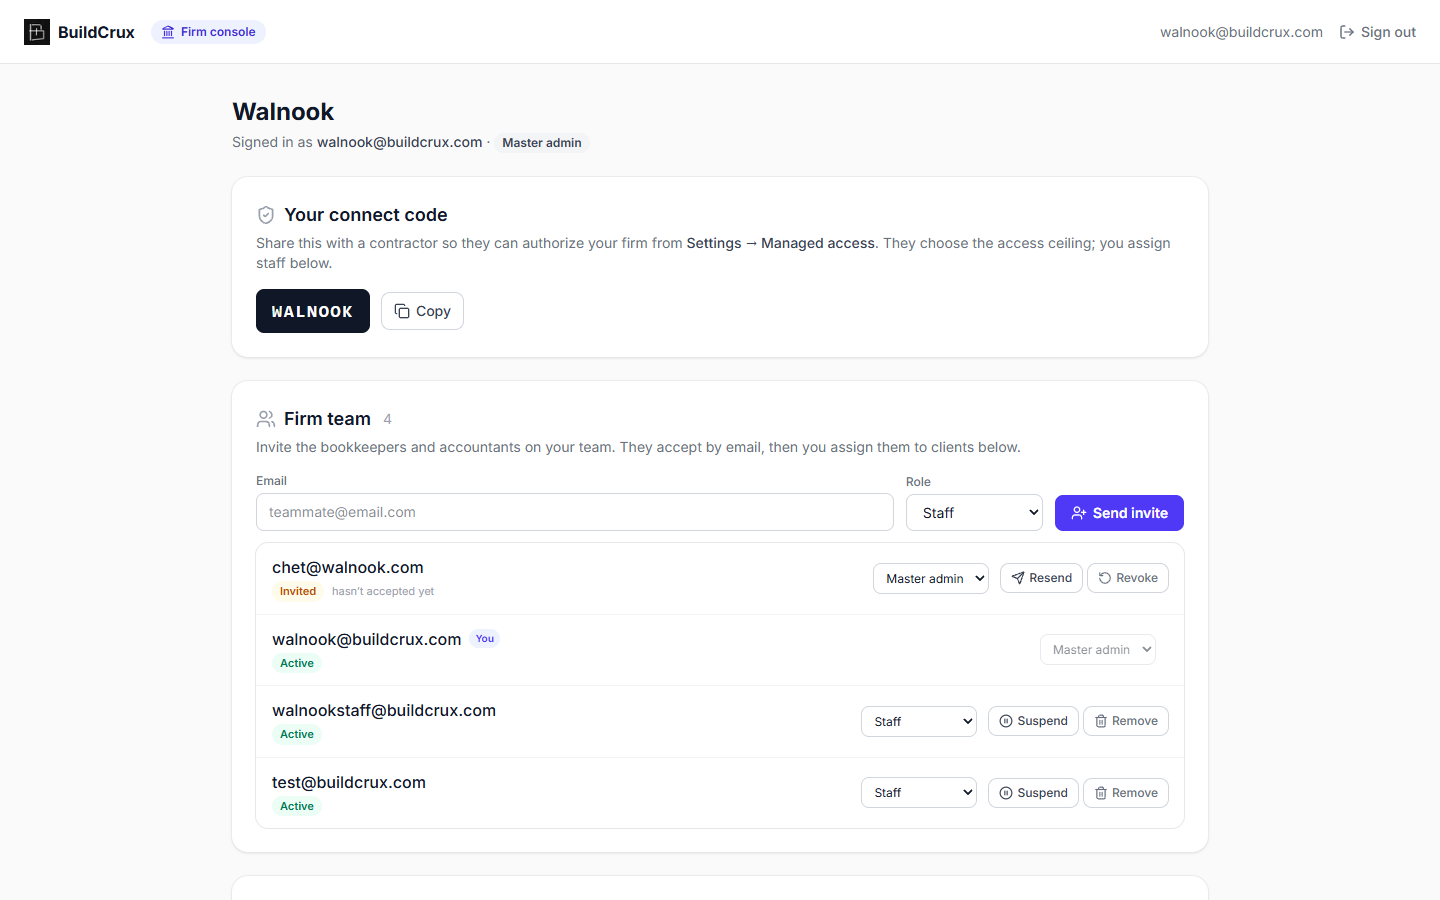
Task: Click the Sign out link text
Action: 1388,32
